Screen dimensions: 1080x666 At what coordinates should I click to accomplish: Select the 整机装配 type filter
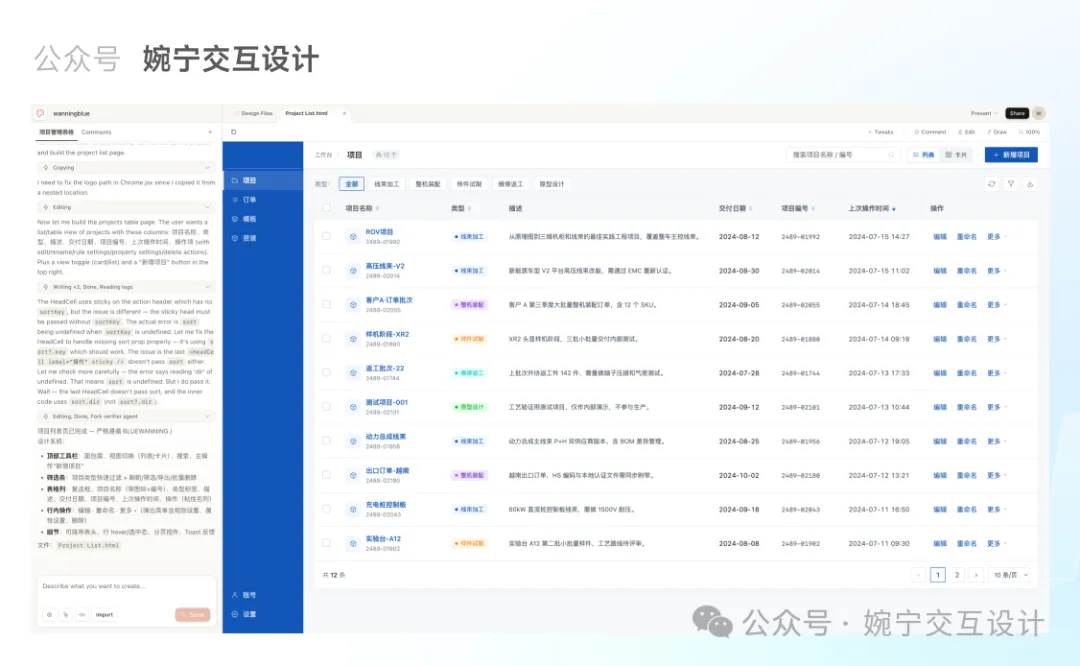[x=428, y=184]
